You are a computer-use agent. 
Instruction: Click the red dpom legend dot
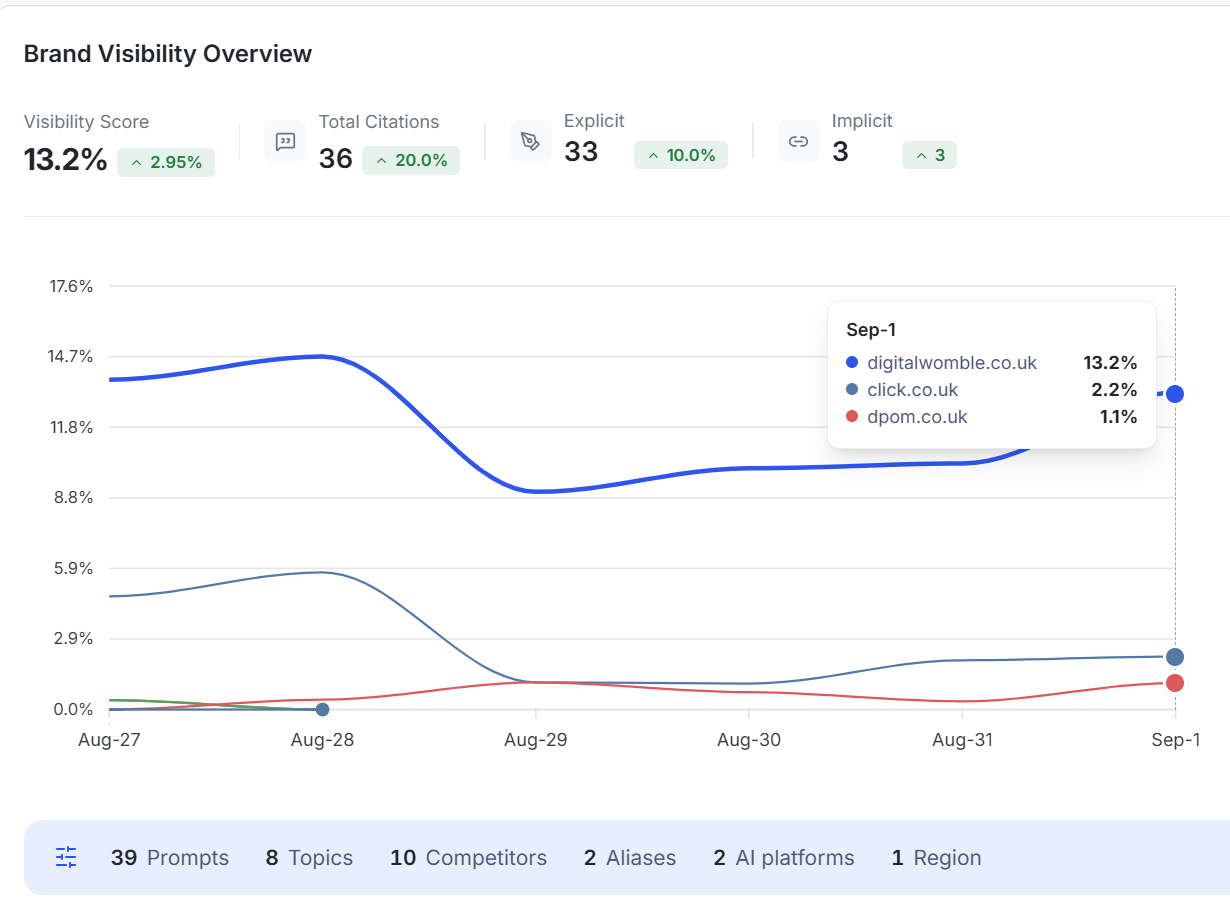852,417
